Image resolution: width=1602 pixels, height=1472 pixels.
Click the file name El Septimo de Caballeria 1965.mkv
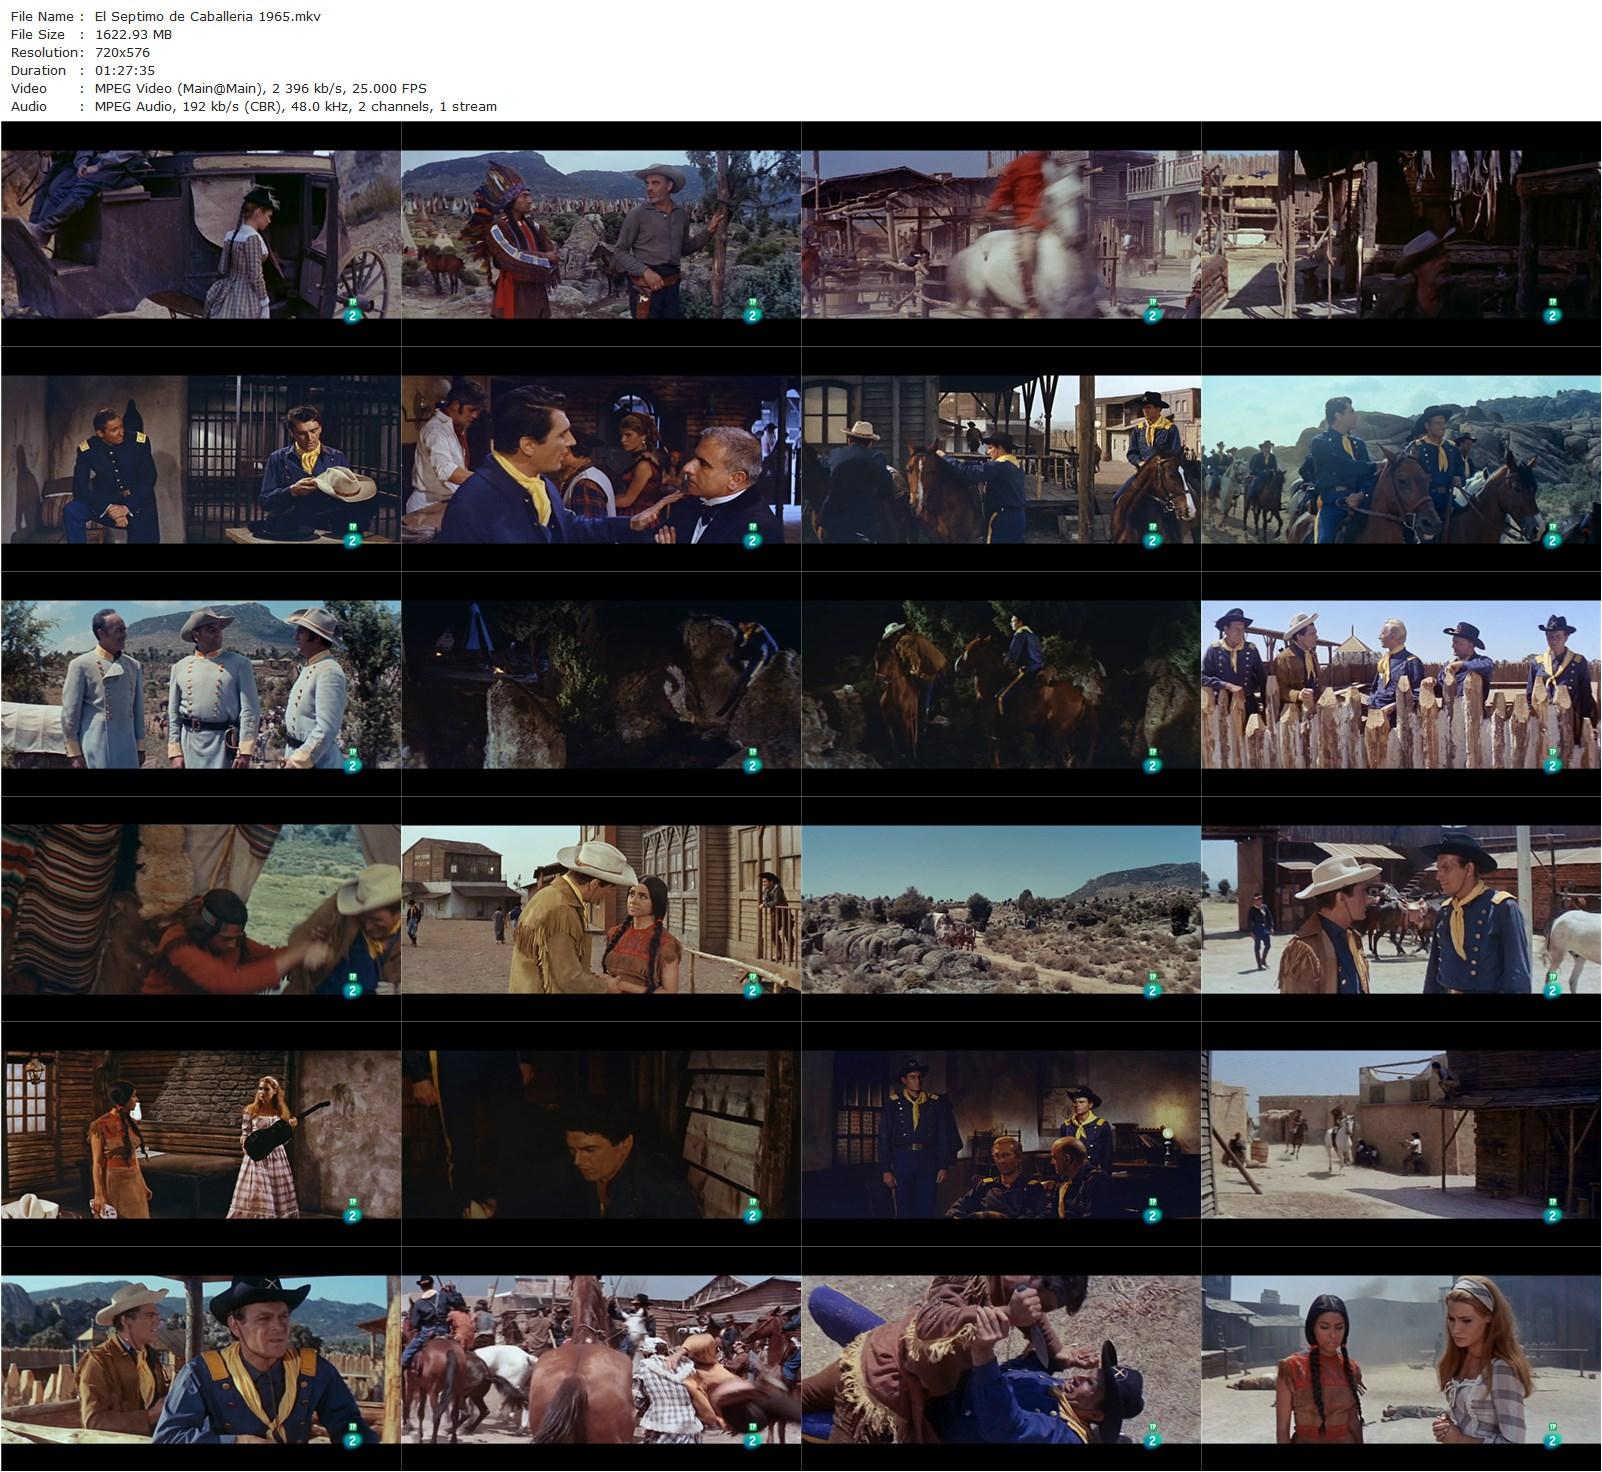208,16
